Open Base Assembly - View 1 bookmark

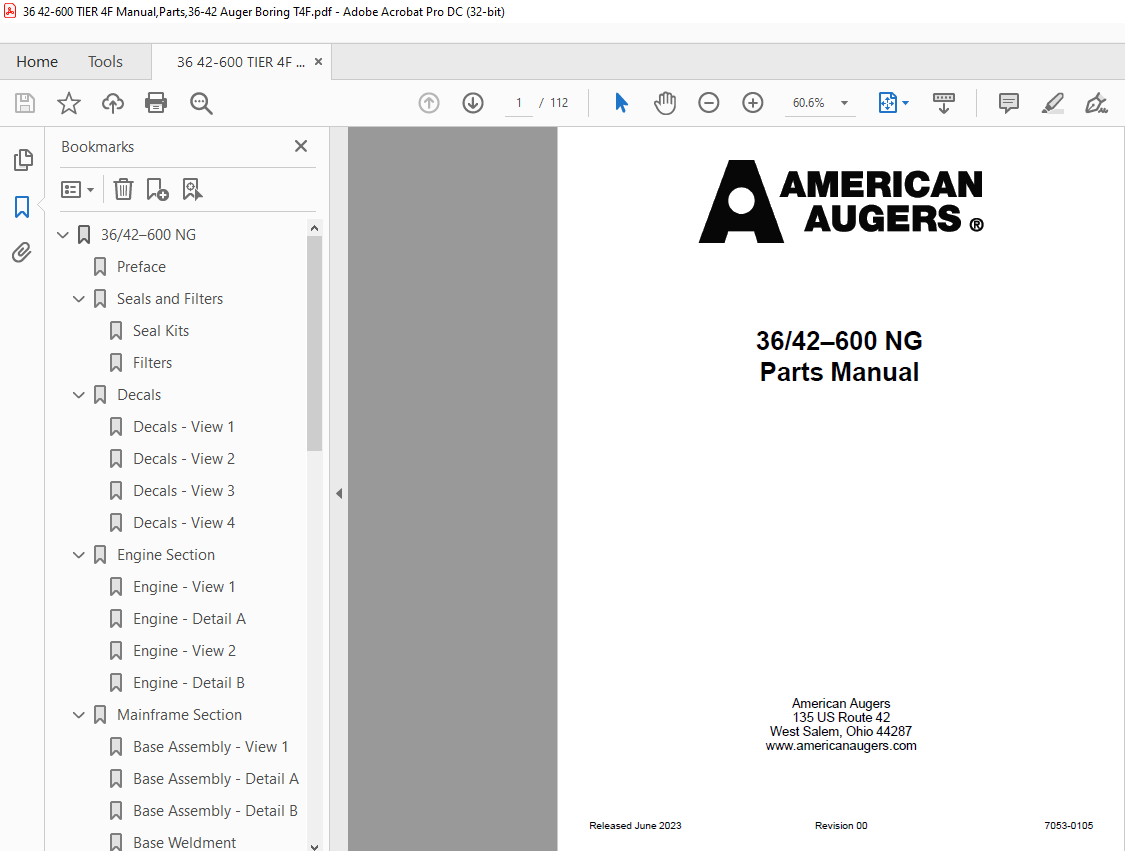[211, 747]
